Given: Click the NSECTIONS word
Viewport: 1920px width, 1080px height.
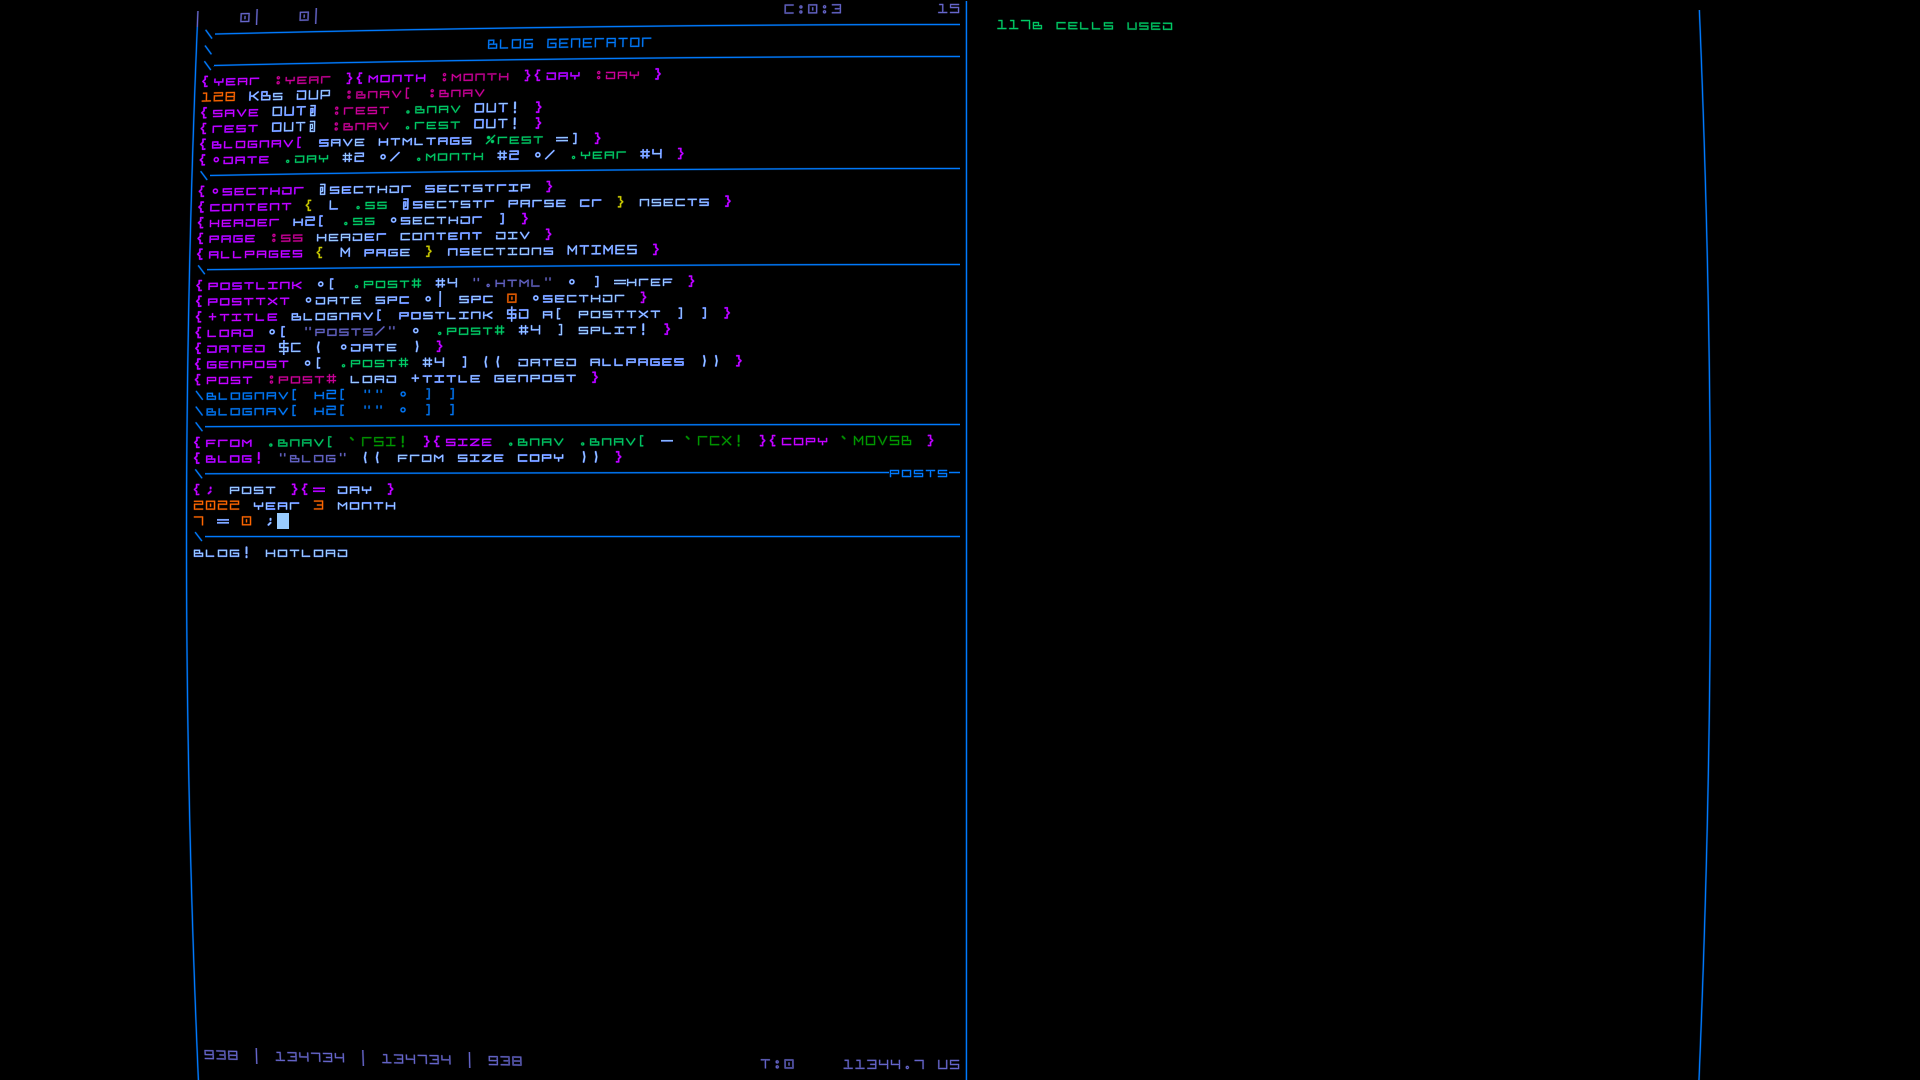Looking at the screenshot, I should pos(500,251).
